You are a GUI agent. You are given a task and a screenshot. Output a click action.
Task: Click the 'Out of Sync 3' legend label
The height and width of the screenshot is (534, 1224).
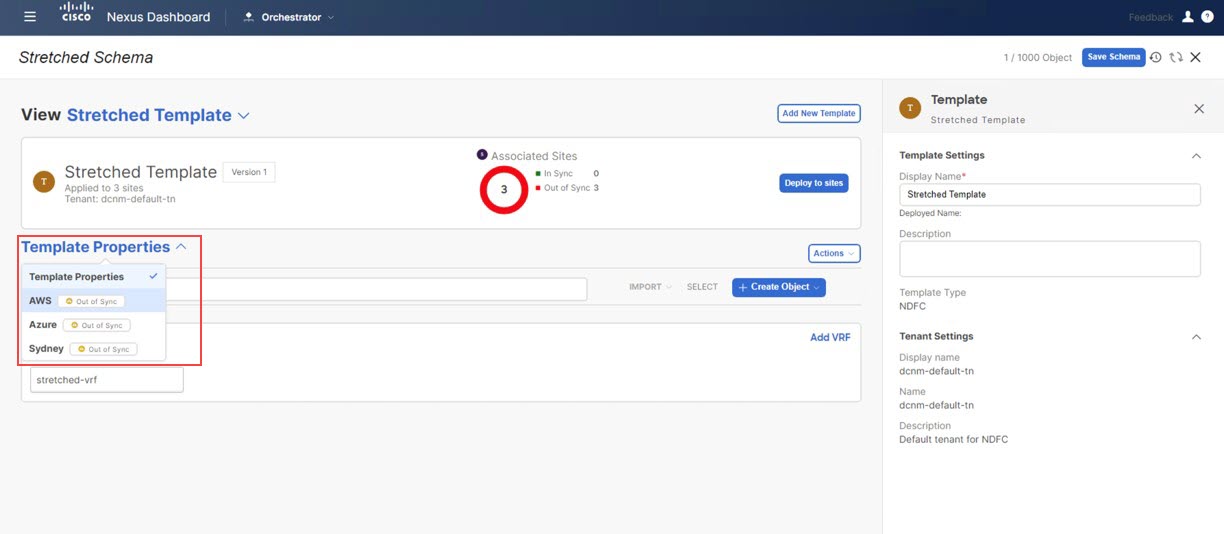[571, 188]
